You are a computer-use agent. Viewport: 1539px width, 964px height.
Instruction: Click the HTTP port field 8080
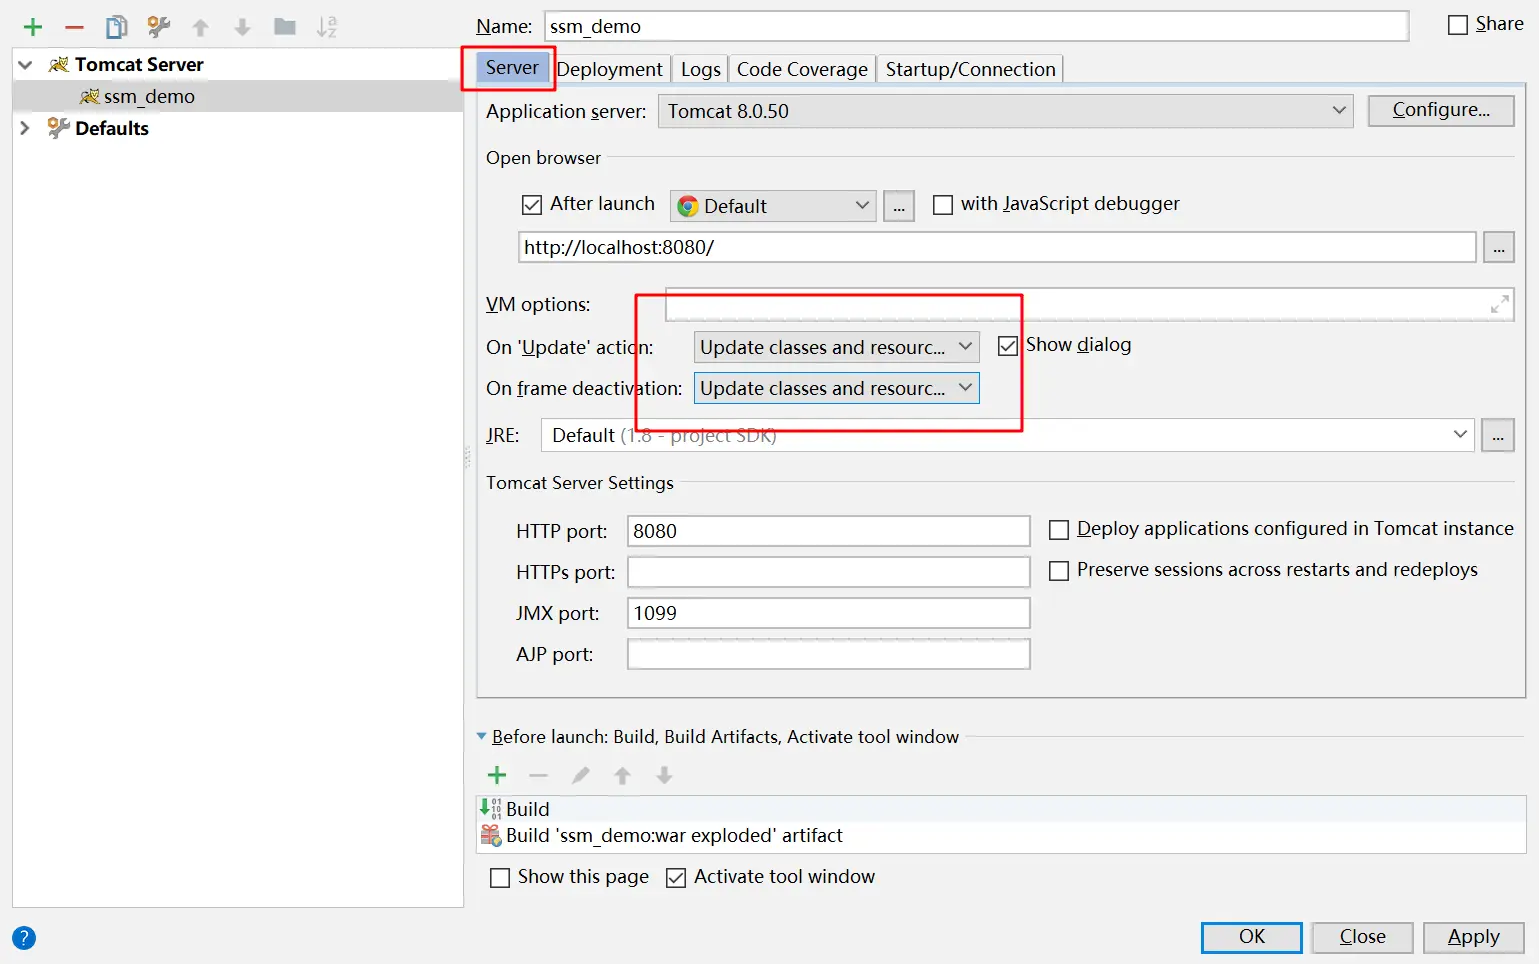coord(828,531)
